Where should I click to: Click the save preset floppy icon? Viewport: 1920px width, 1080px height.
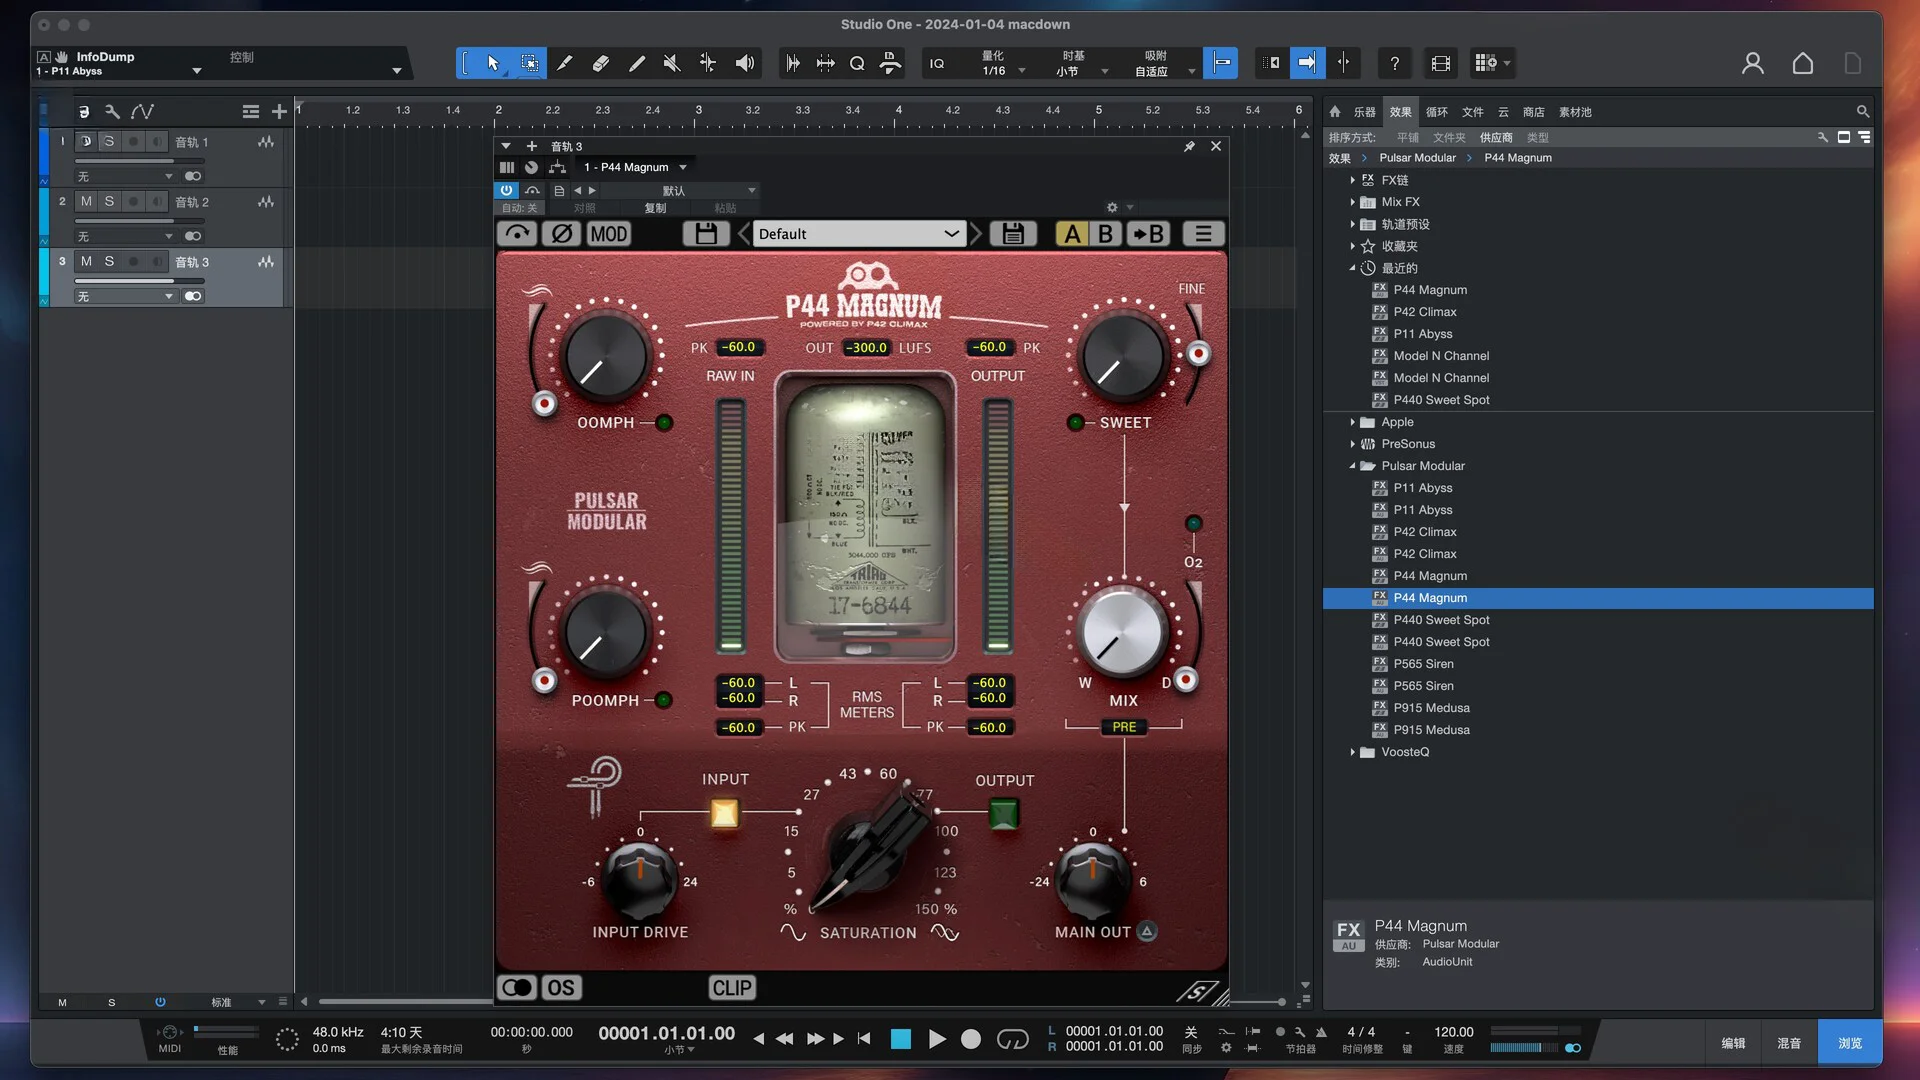coord(706,234)
